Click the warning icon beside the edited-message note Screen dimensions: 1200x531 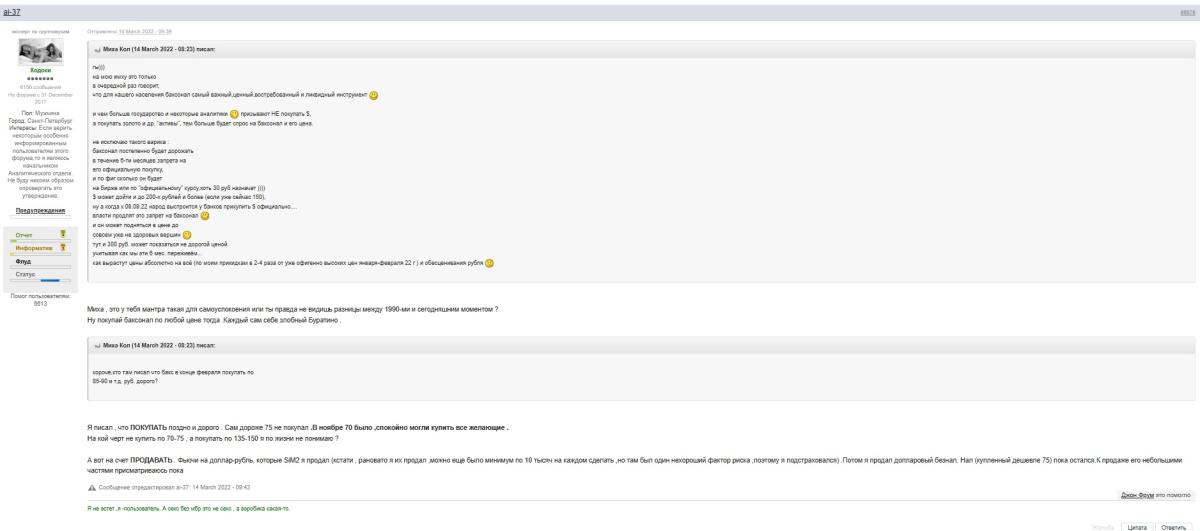pos(92,487)
